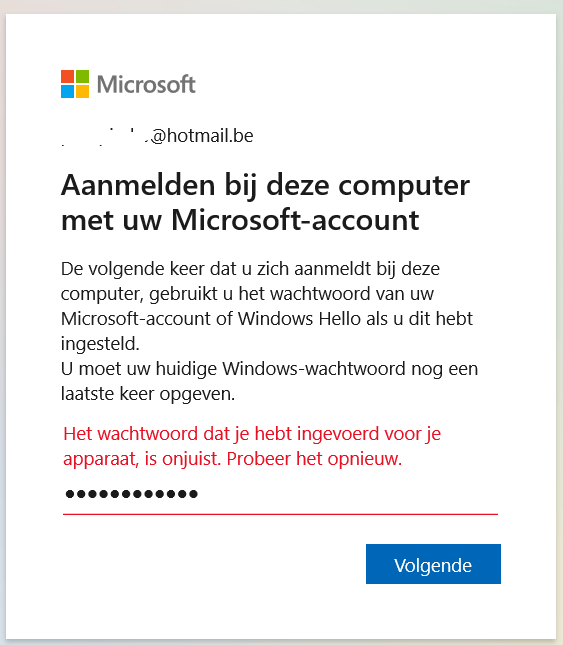Viewport: 563px width, 645px height.
Task: Click the red square of Microsoft logo
Action: [x=67, y=77]
